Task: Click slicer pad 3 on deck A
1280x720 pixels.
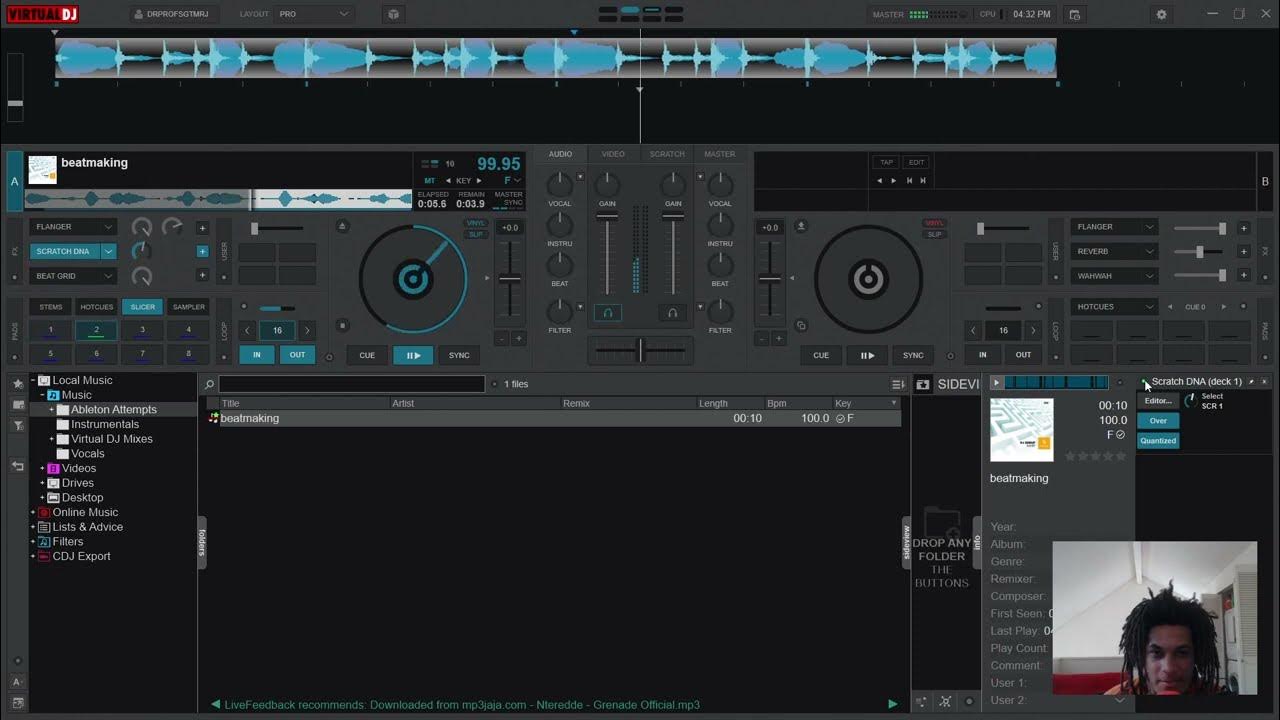Action: click(x=142, y=330)
